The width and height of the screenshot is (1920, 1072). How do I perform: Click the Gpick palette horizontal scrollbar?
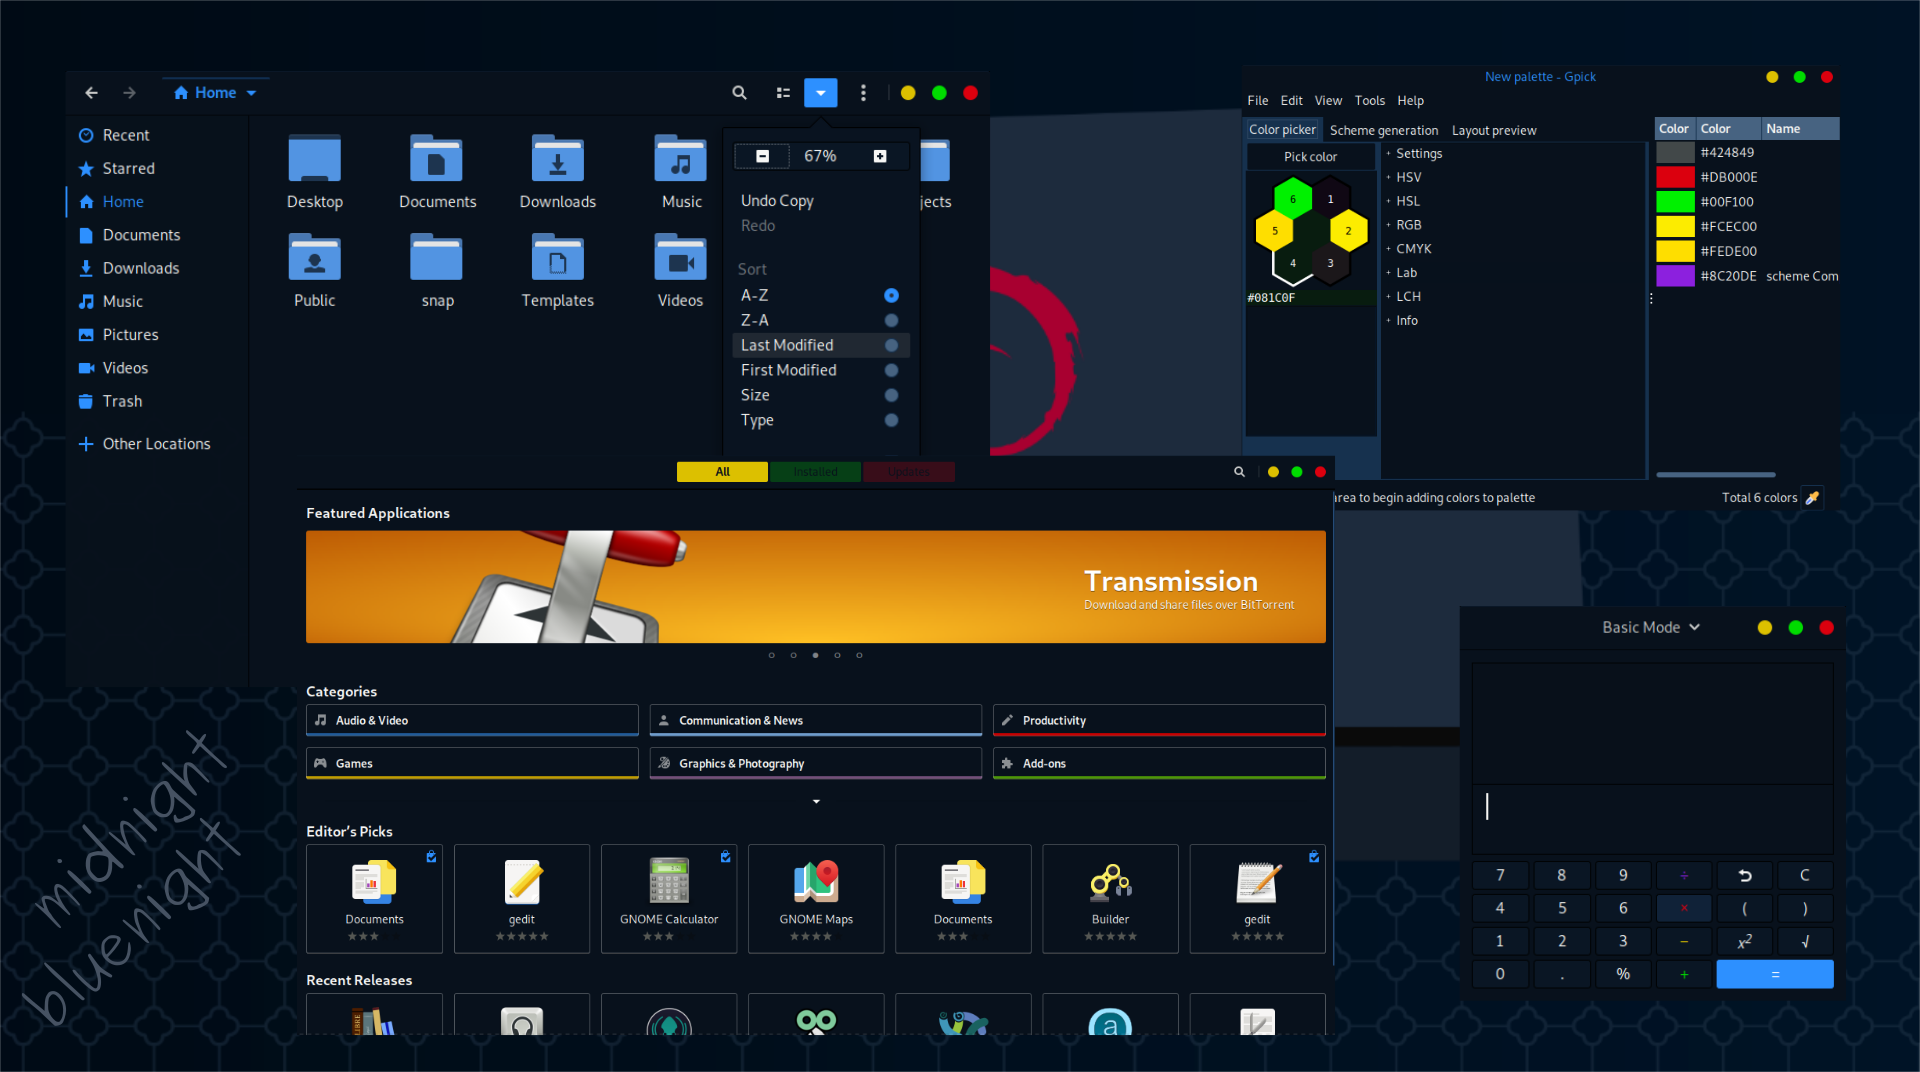point(1715,475)
